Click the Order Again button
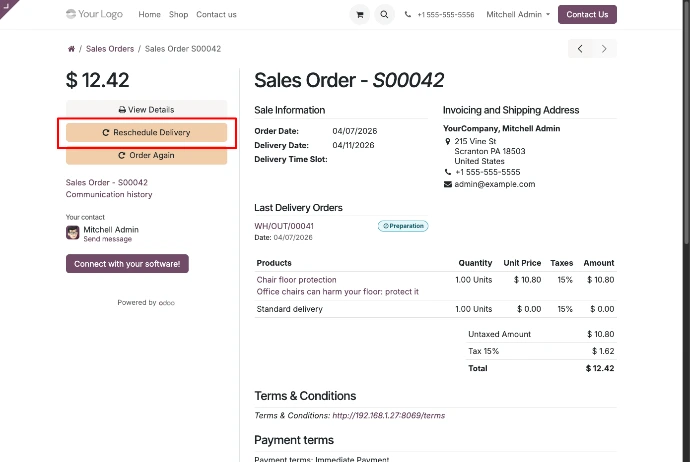Image resolution: width=690 pixels, height=462 pixels. click(146, 155)
